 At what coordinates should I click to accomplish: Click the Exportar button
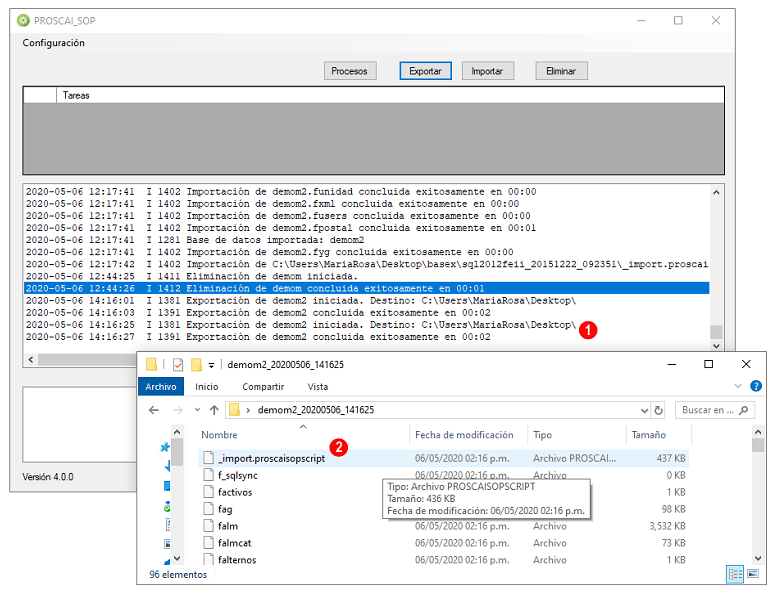(x=425, y=71)
